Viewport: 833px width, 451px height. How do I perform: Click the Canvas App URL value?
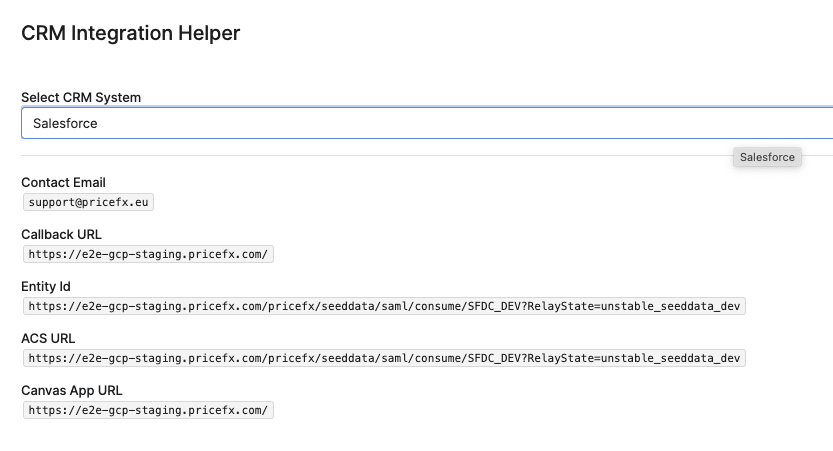point(148,411)
